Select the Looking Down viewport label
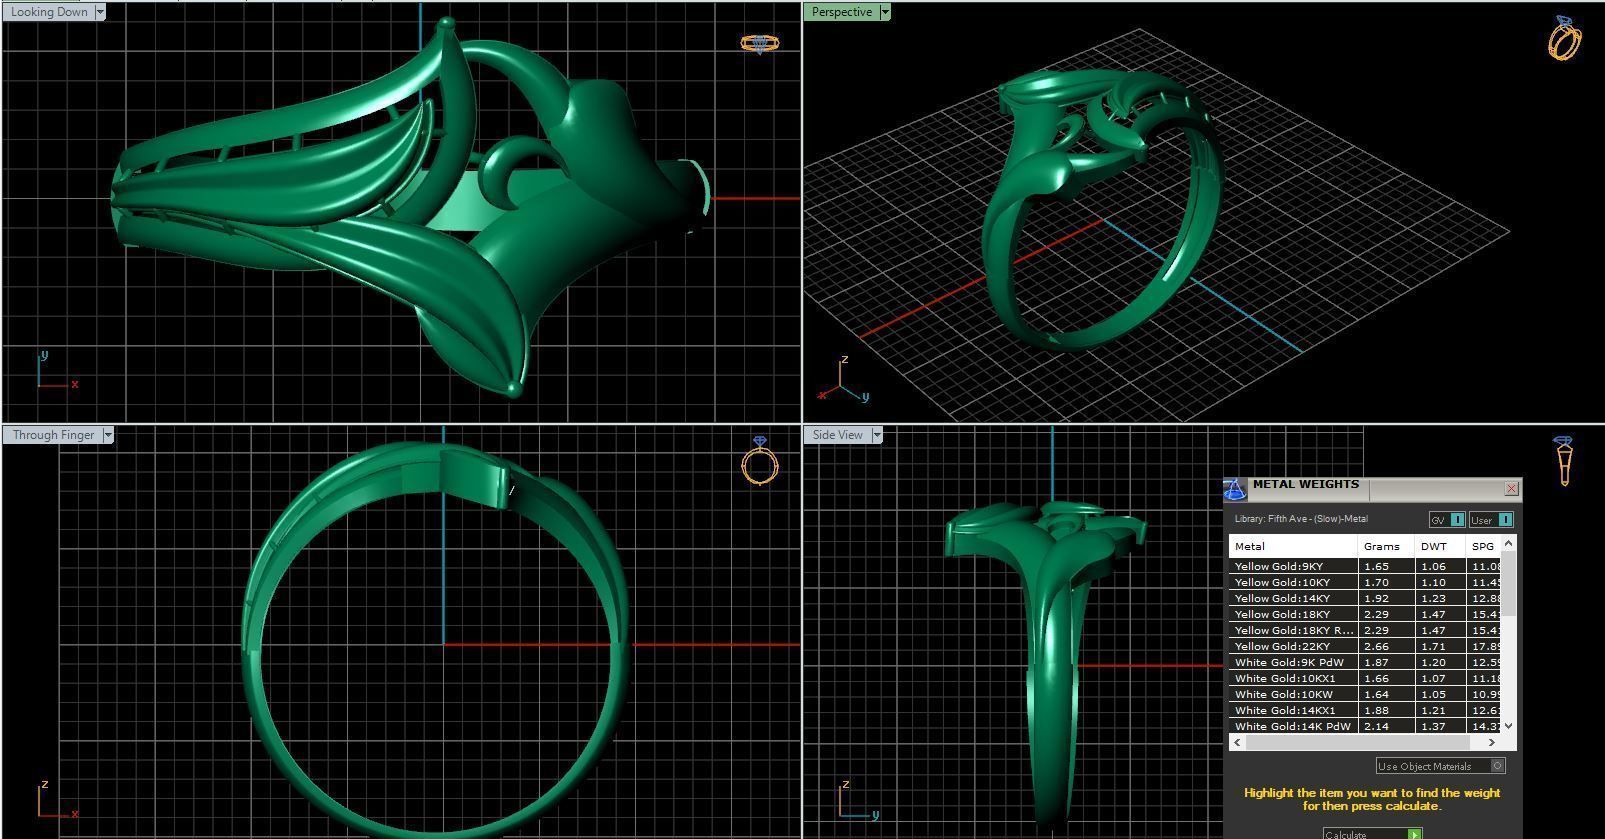The height and width of the screenshot is (839, 1605). (49, 12)
